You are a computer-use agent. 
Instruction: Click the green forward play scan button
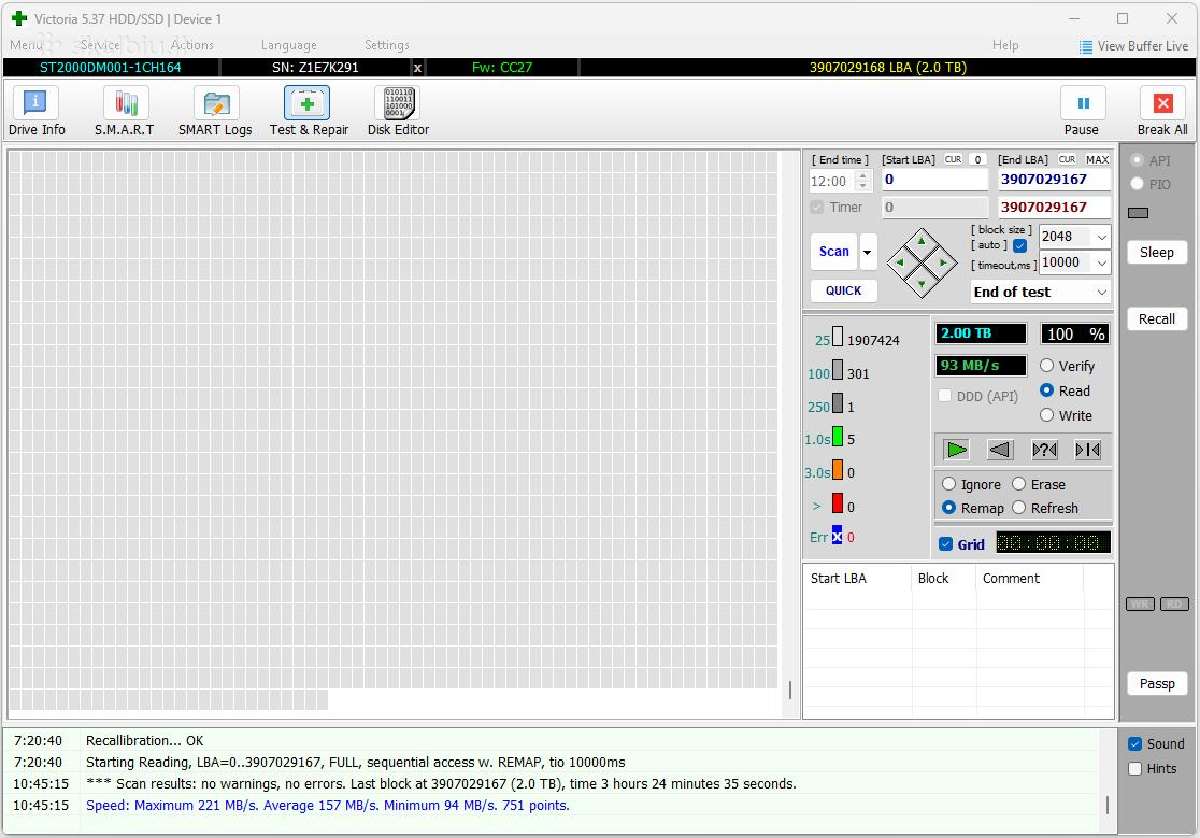(957, 450)
